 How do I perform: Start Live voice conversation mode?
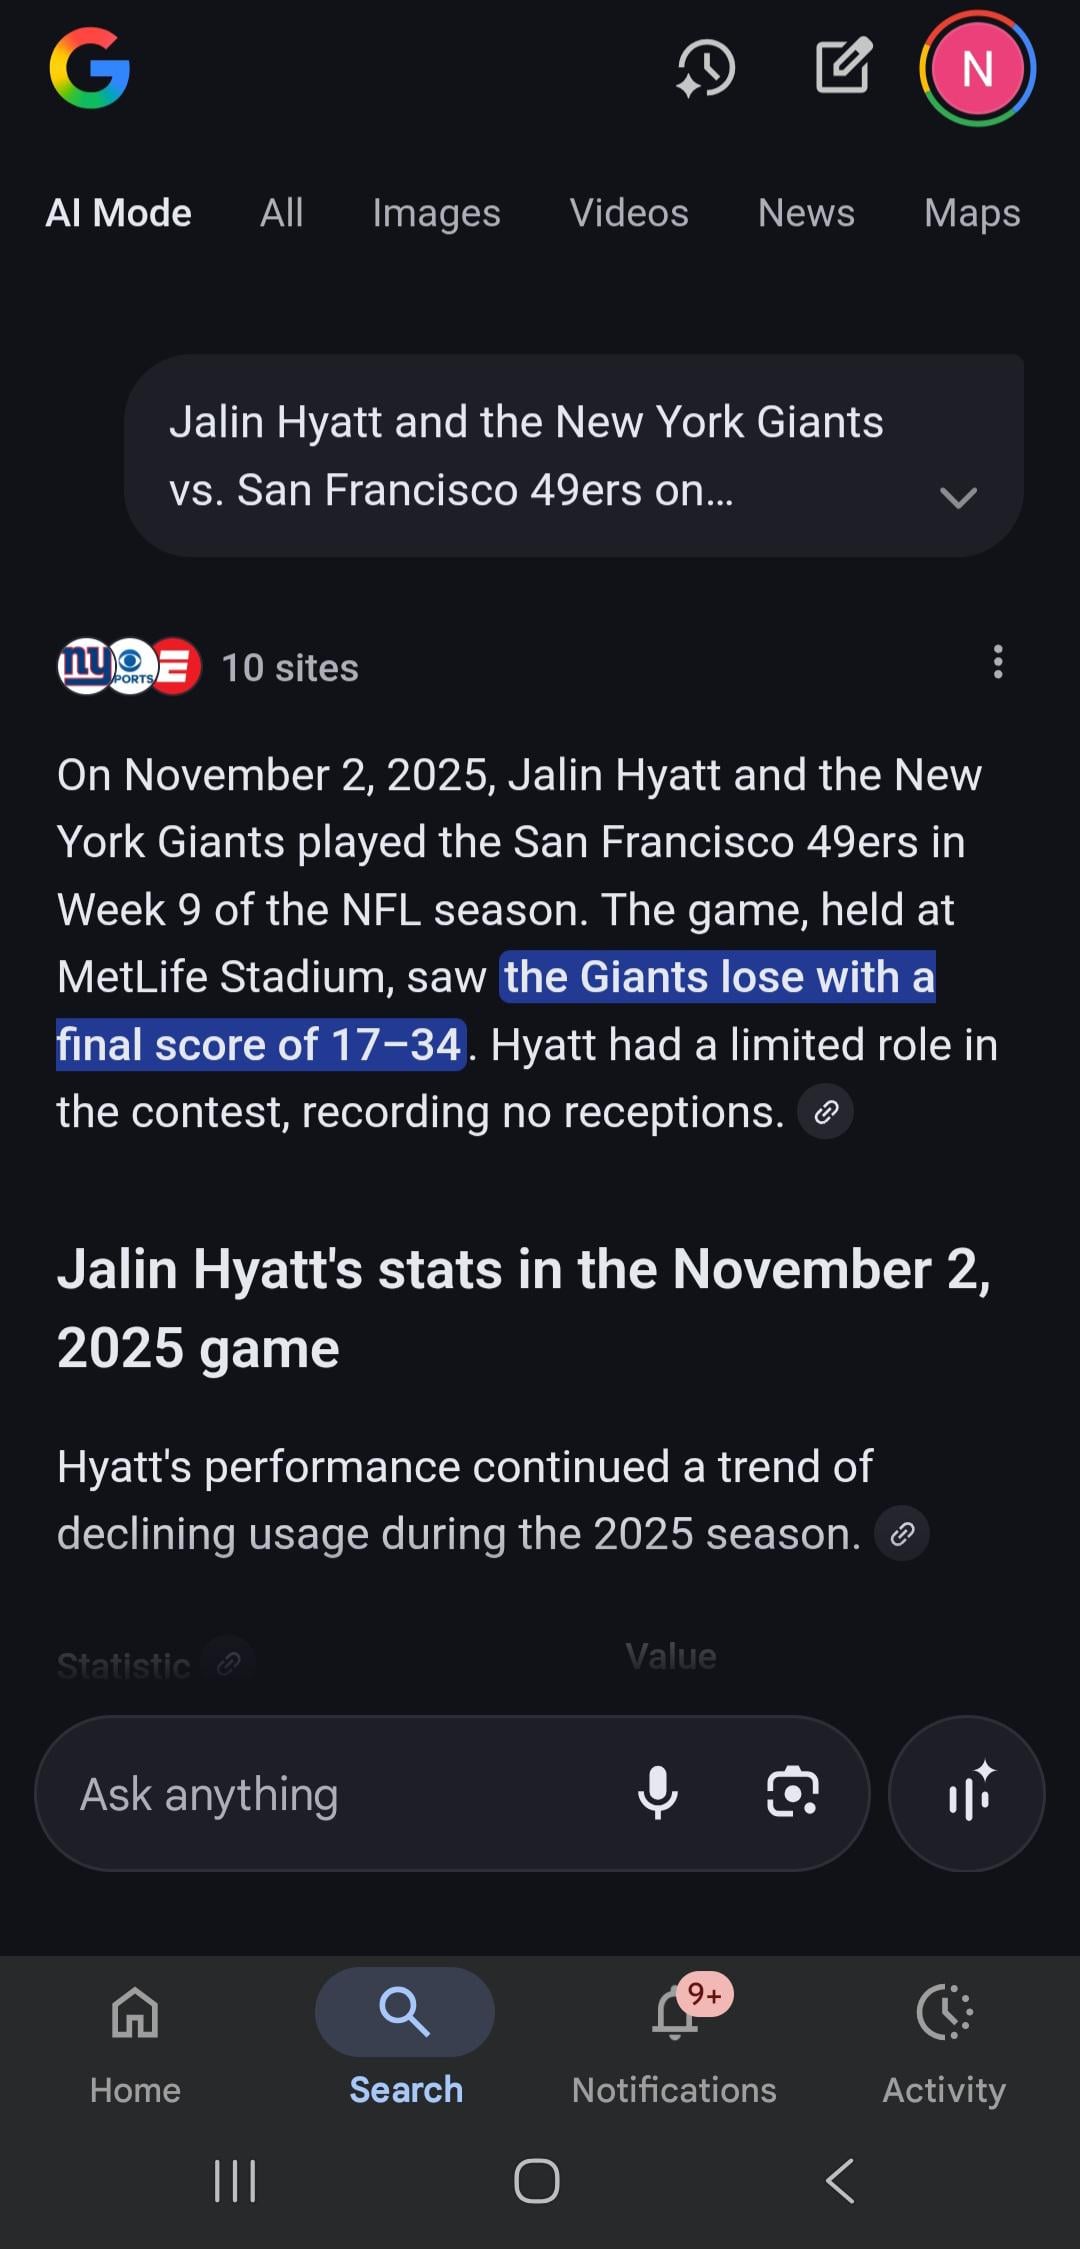tap(967, 1793)
